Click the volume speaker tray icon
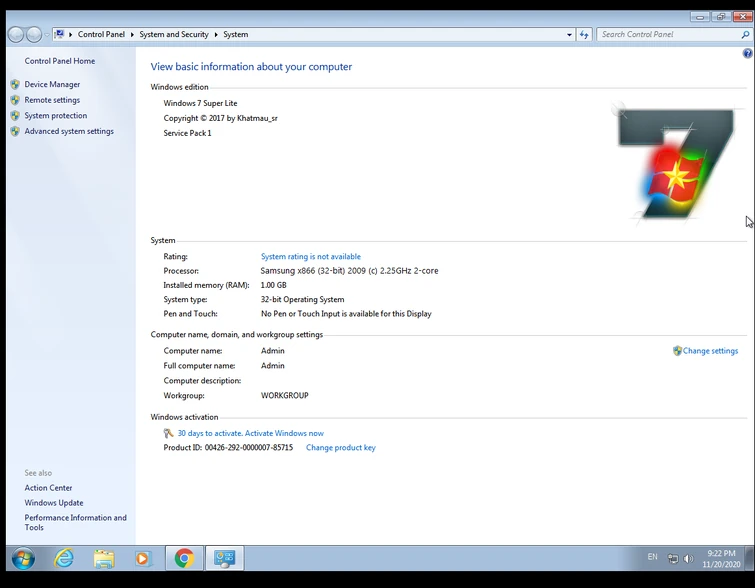755x588 pixels. tap(689, 558)
